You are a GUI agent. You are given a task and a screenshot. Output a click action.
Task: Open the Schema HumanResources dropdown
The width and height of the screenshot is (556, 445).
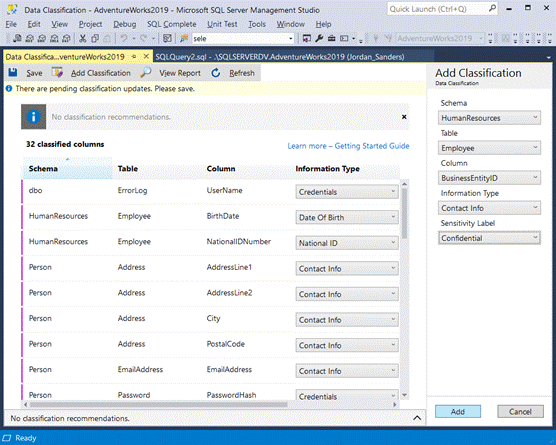(x=489, y=118)
